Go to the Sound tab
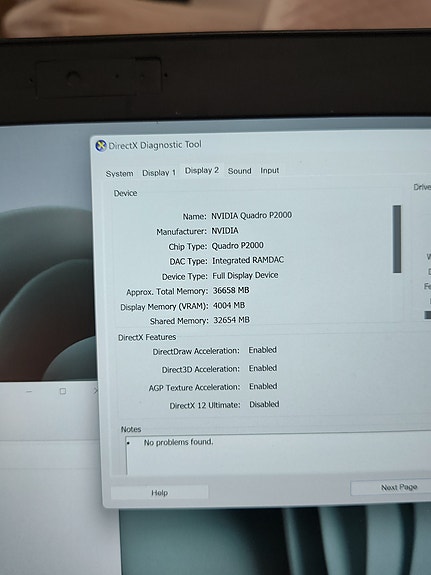This screenshot has height=575, width=431. pos(240,171)
